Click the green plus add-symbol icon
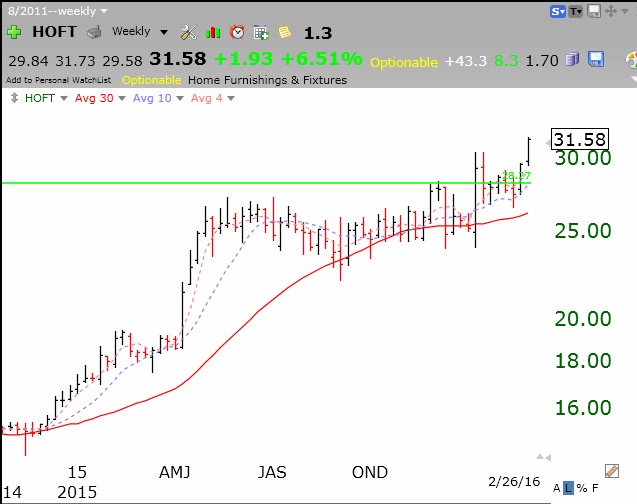Image resolution: width=637 pixels, height=504 pixels. click(x=14, y=32)
